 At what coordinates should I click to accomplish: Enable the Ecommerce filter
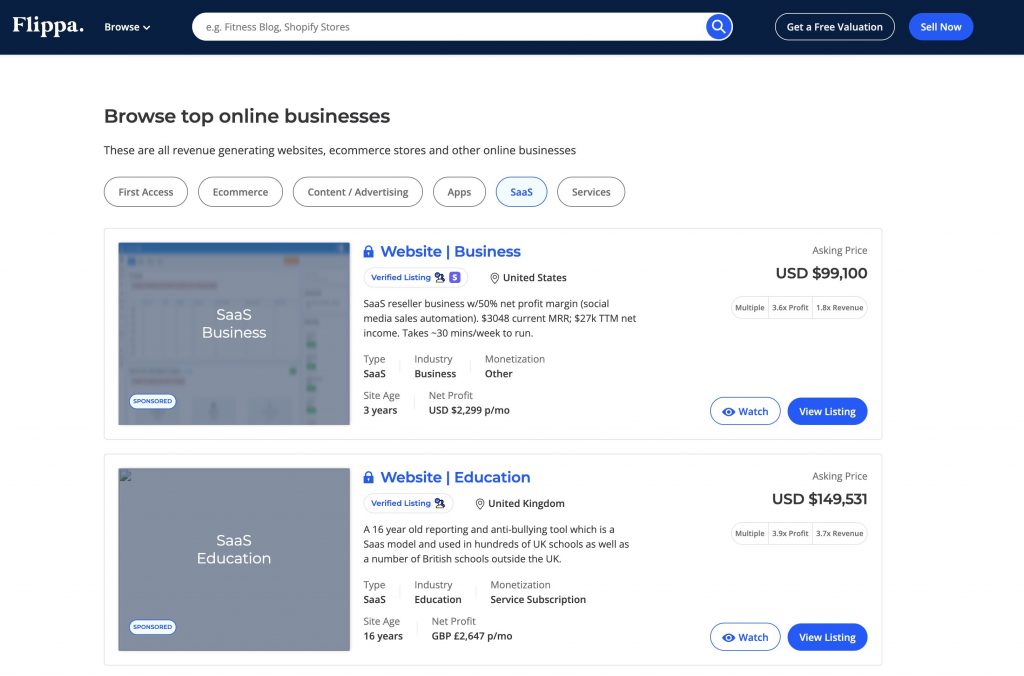point(240,191)
